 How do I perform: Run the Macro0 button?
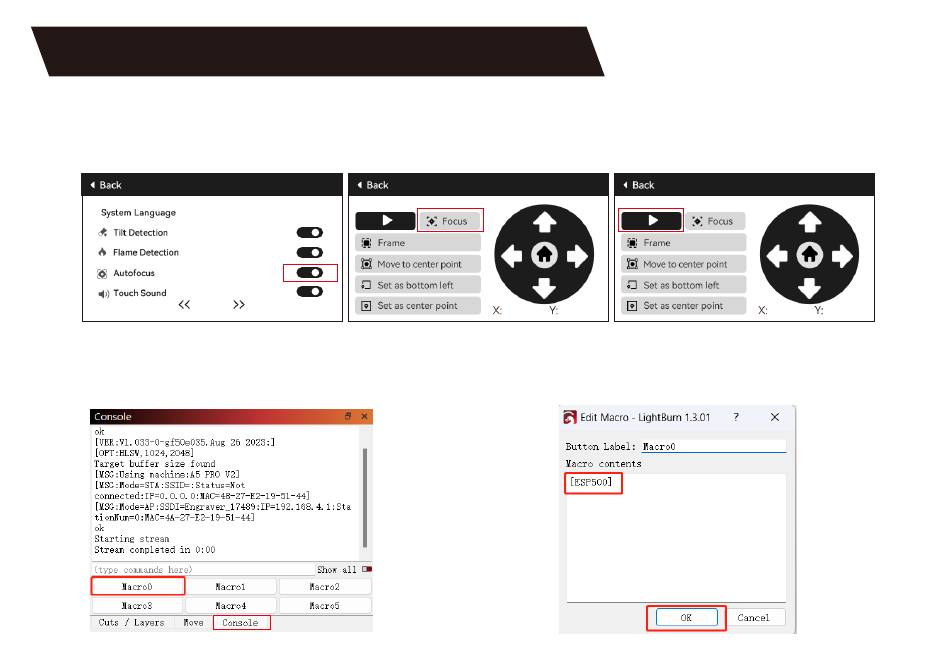click(138, 587)
